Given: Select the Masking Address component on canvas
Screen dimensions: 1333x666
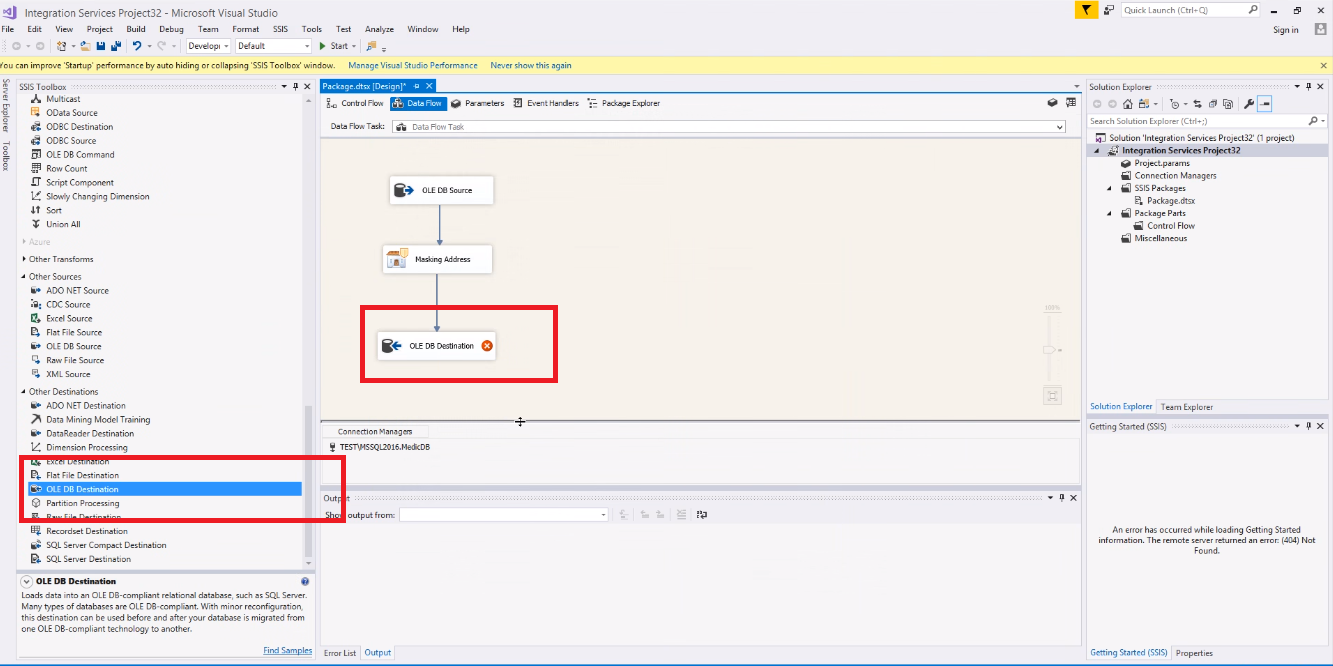Looking at the screenshot, I should tap(438, 259).
